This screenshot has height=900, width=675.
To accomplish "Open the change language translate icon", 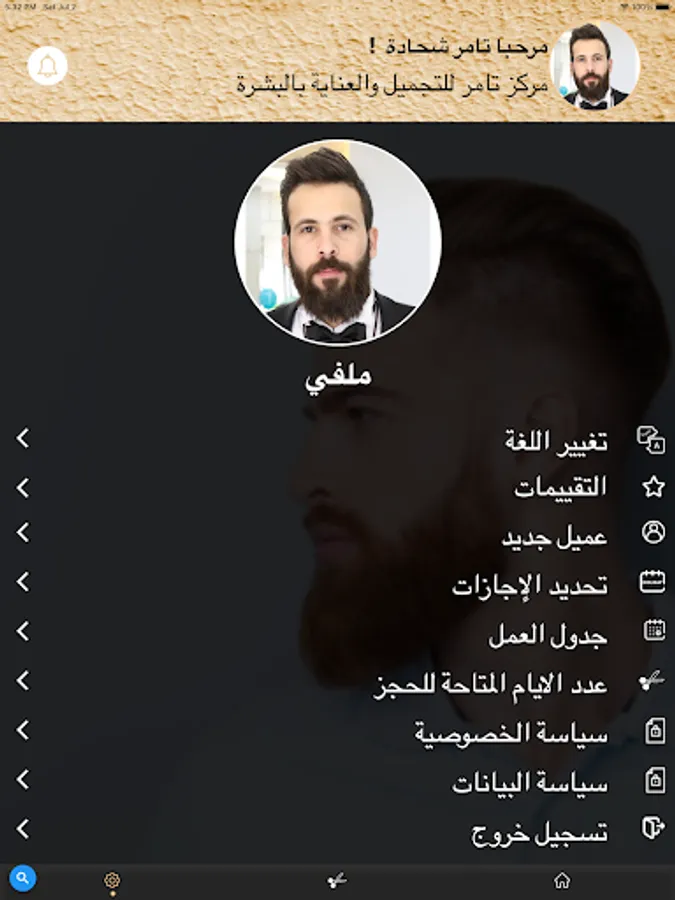I will point(651,440).
